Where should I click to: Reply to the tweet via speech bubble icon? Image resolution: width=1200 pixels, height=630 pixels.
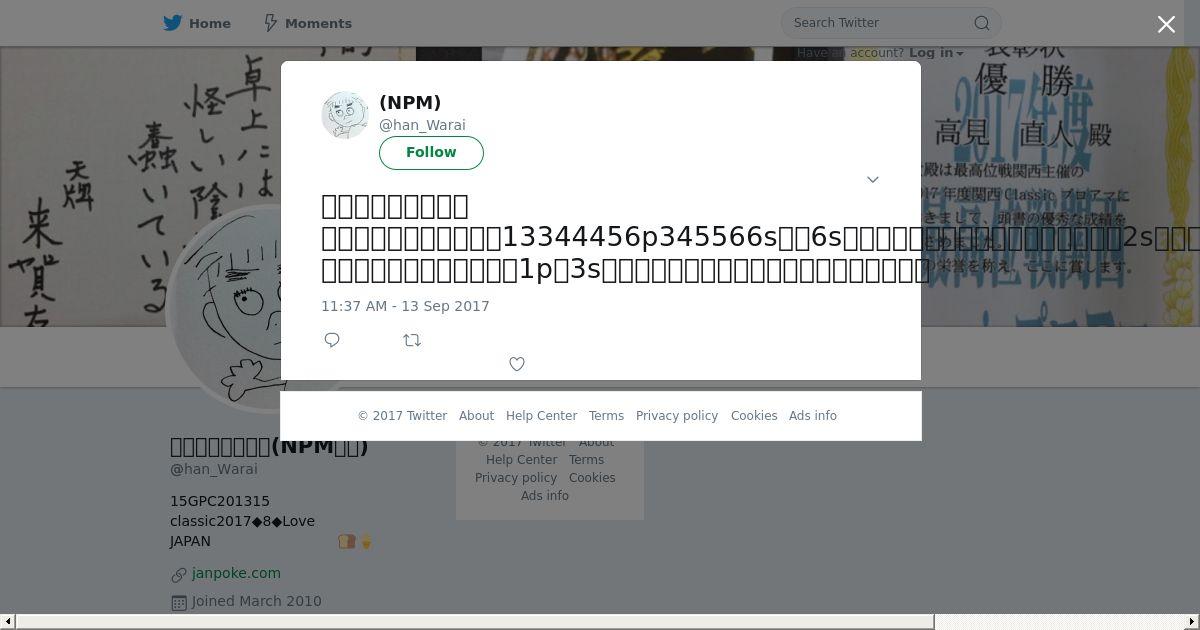click(332, 340)
